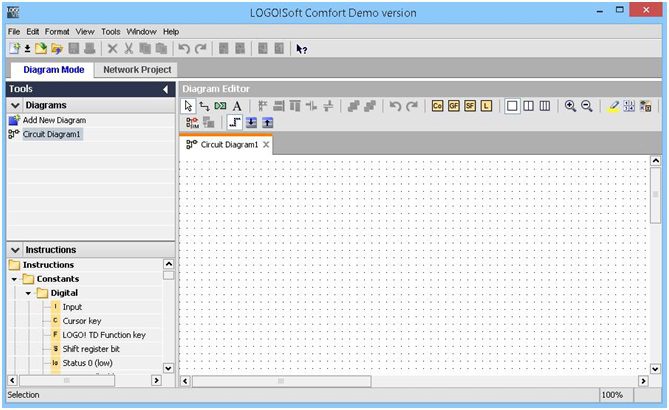Click the Simulation icon on second toolbar row
This screenshot has width=669, height=410.
pyautogui.click(x=192, y=123)
